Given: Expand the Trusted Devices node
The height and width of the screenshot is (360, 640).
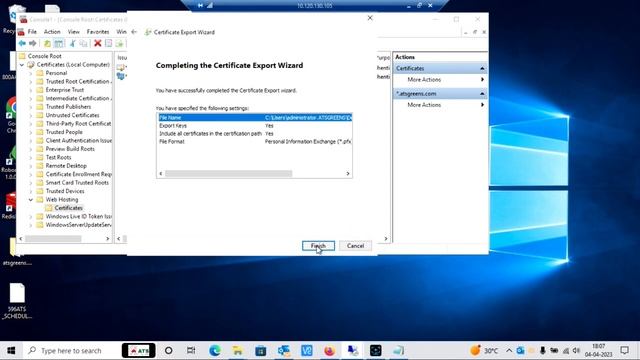Looking at the screenshot, I should point(31,191).
